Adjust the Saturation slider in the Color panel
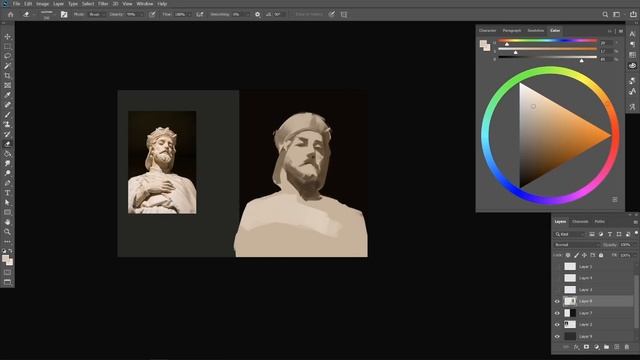Image resolution: width=640 pixels, height=360 pixels. point(547,50)
